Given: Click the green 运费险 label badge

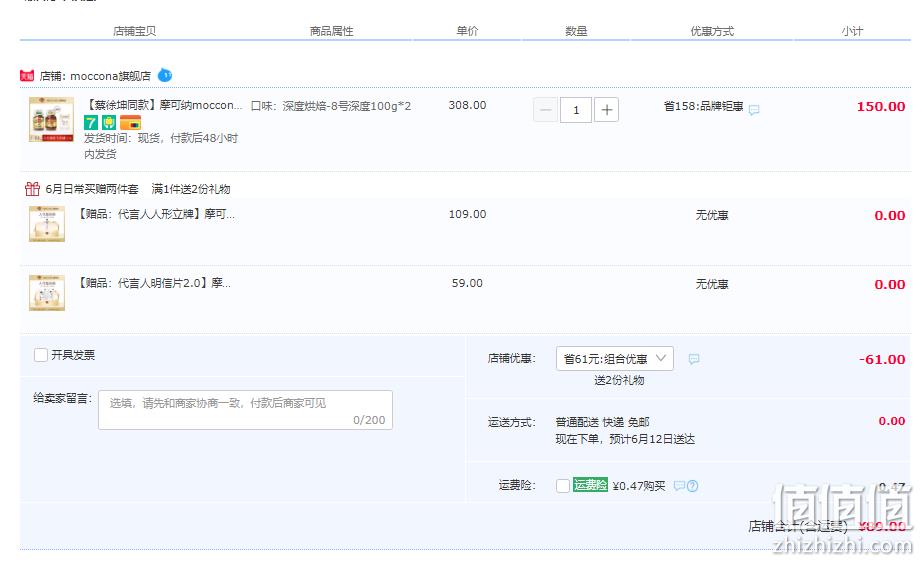Looking at the screenshot, I should tap(590, 485).
